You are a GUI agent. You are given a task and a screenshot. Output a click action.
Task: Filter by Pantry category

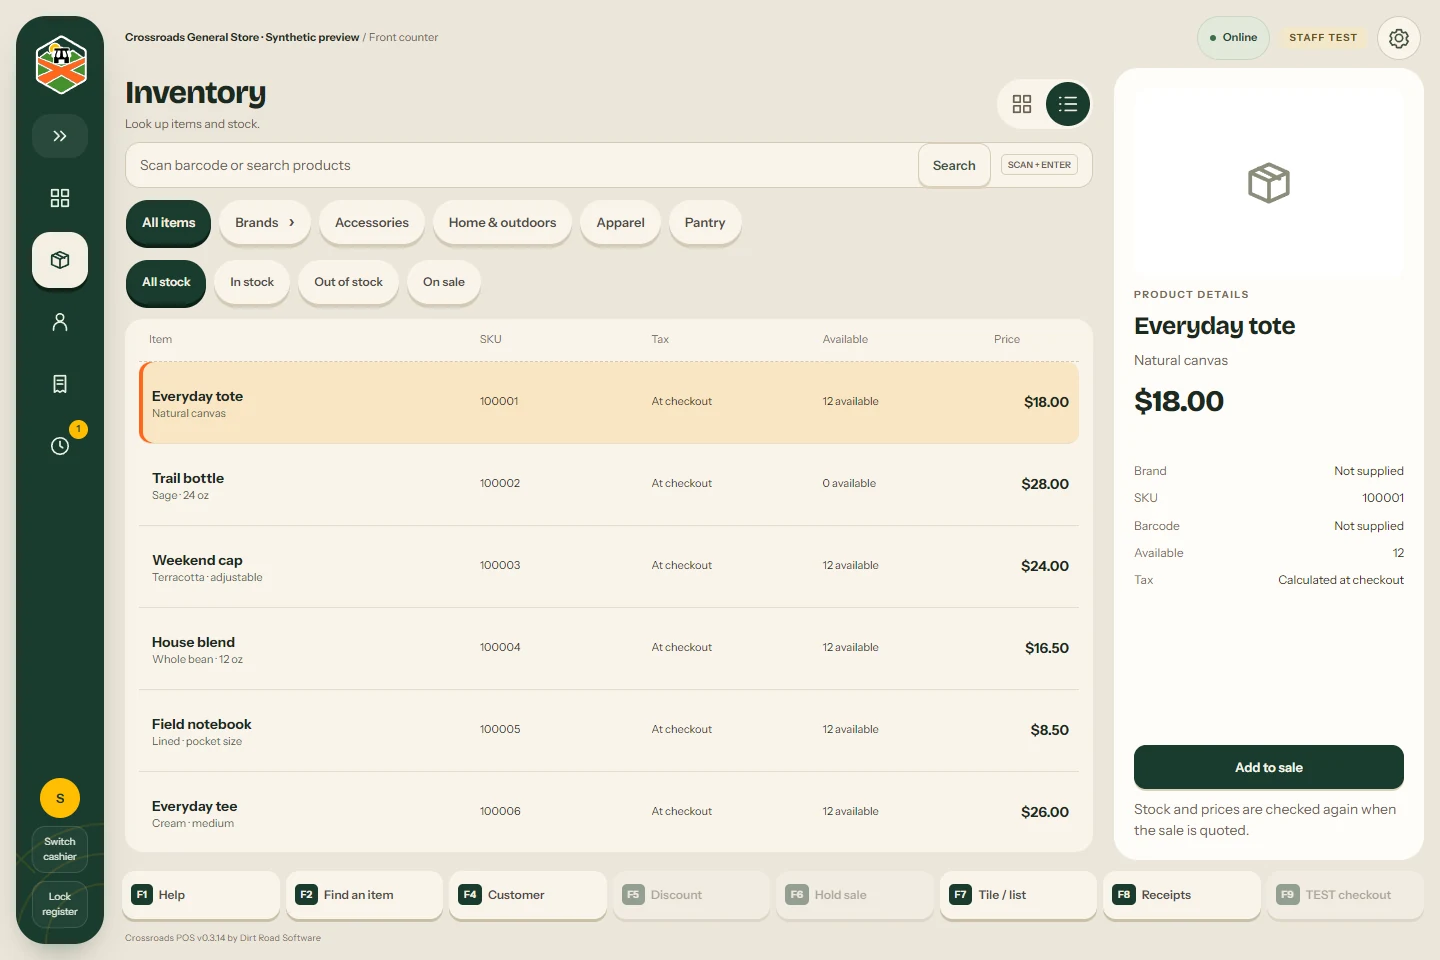tap(705, 223)
